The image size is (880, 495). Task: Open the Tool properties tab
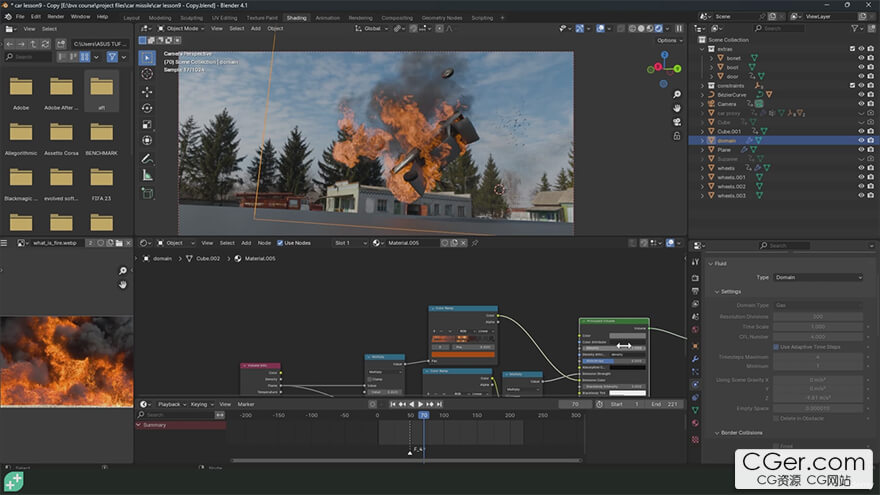point(695,262)
